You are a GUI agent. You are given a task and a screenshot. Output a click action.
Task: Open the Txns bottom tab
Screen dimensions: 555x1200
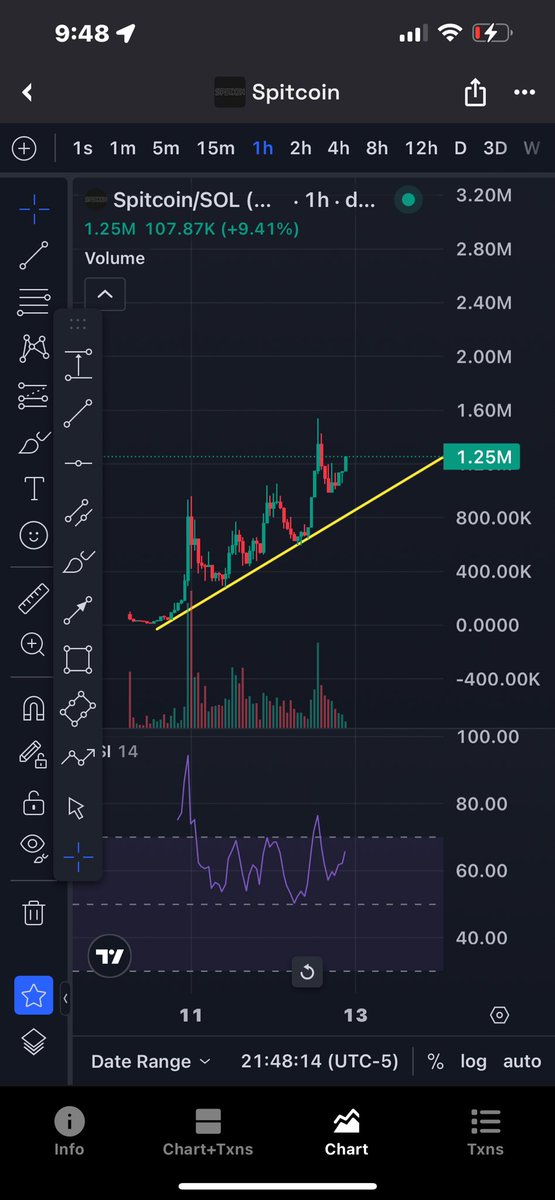pos(485,1132)
